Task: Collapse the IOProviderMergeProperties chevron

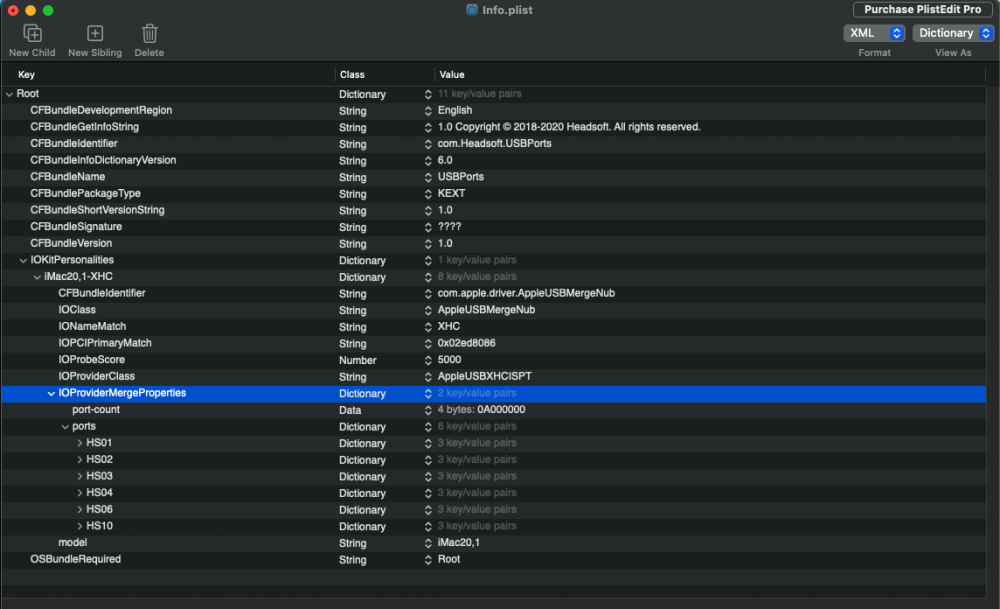Action: click(51, 393)
